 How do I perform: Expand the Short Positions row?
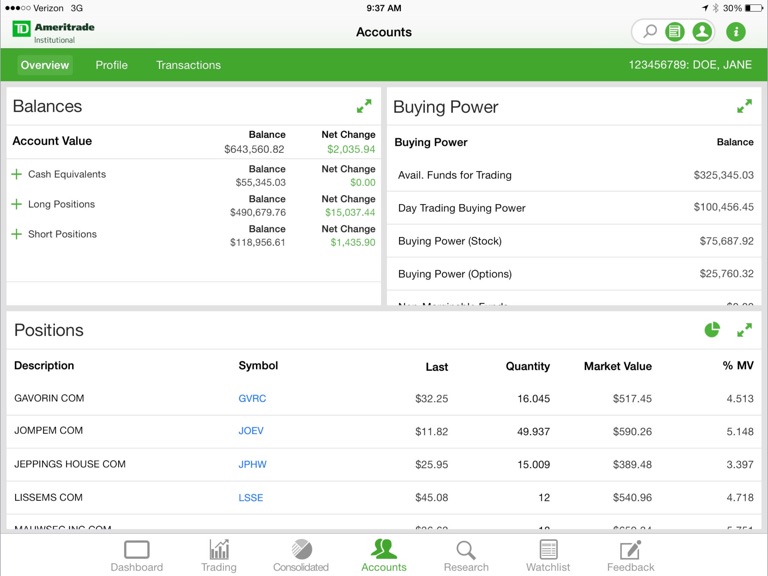pos(16,234)
